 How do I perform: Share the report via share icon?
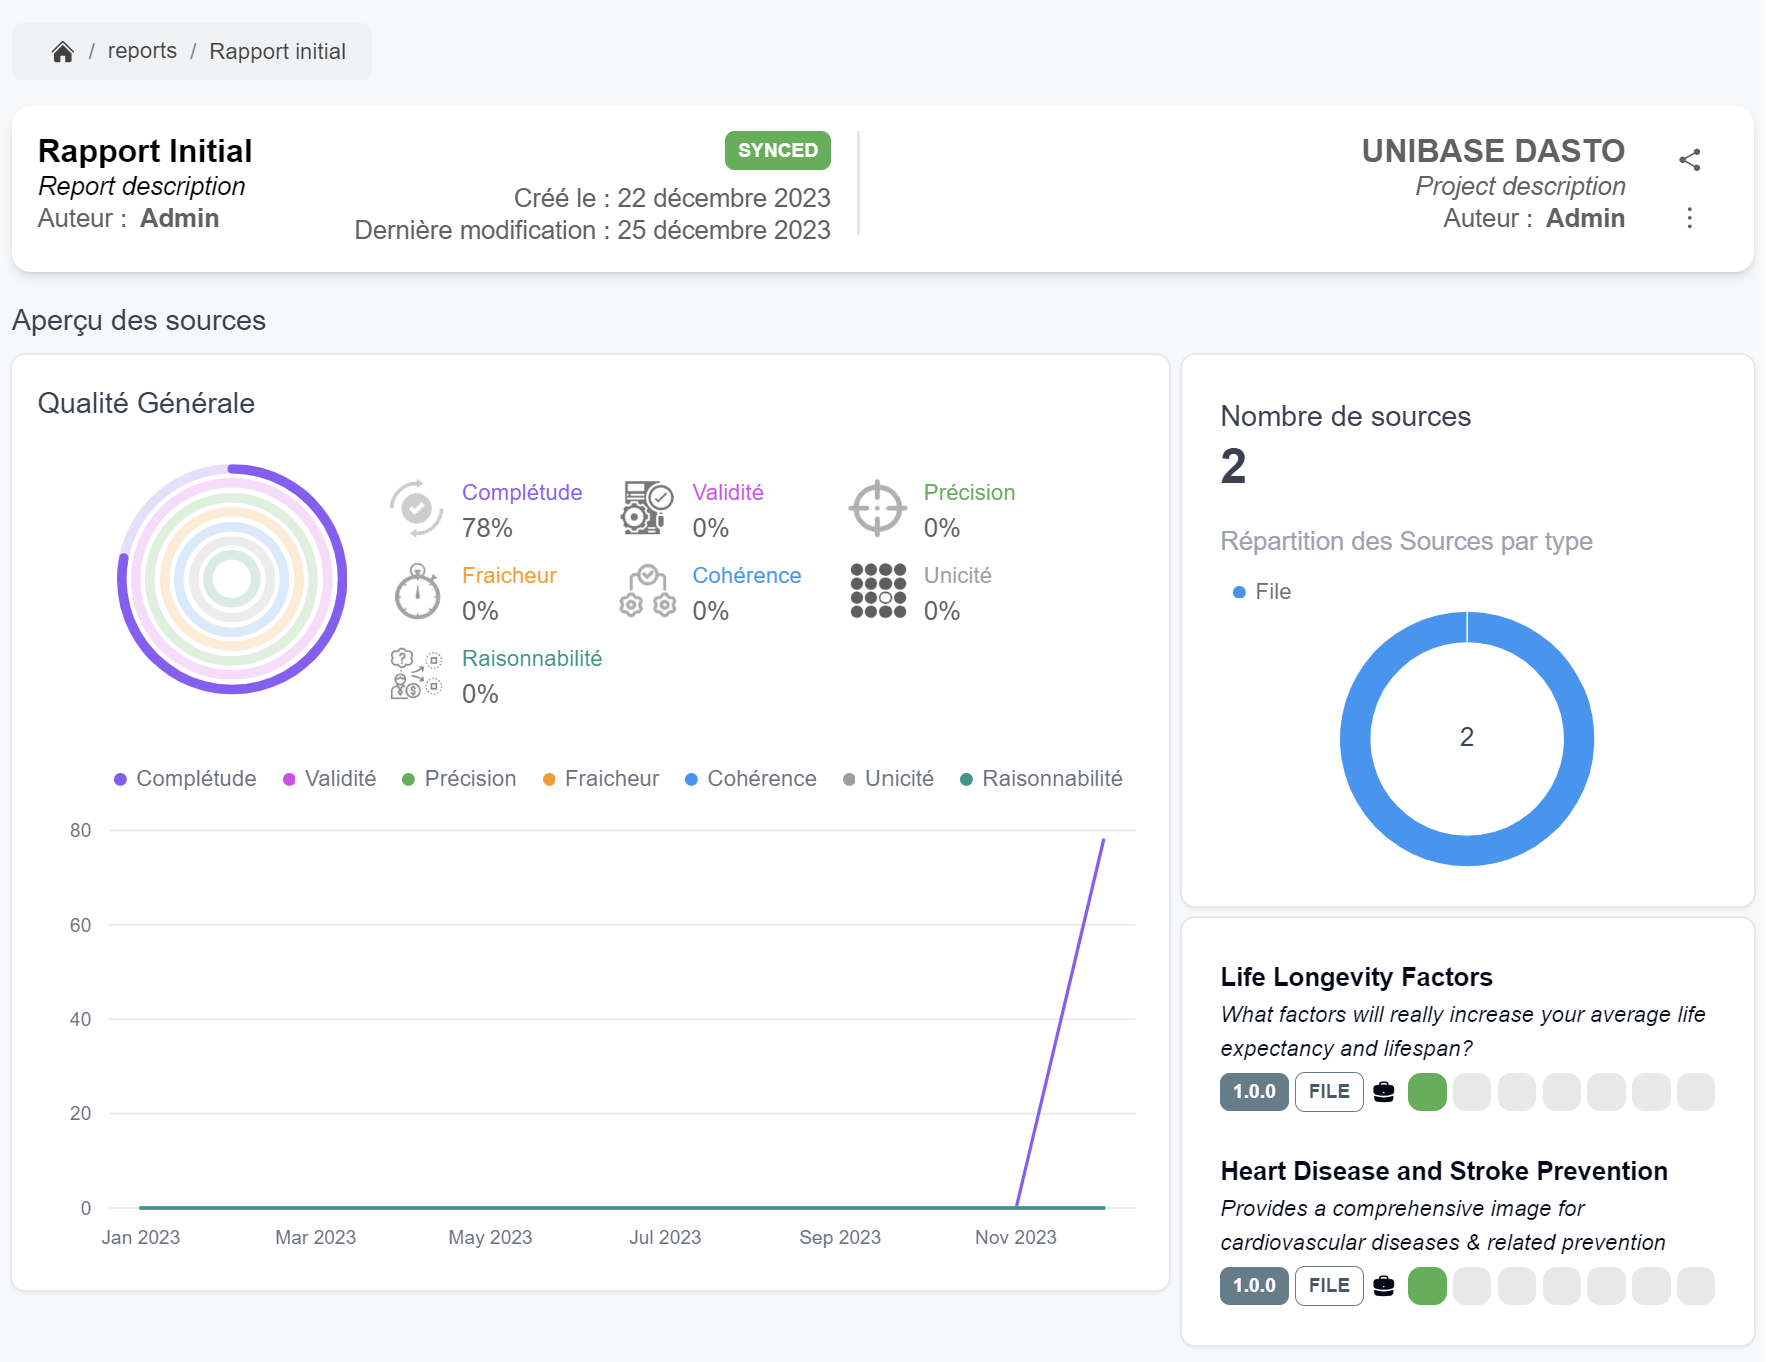coord(1690,160)
